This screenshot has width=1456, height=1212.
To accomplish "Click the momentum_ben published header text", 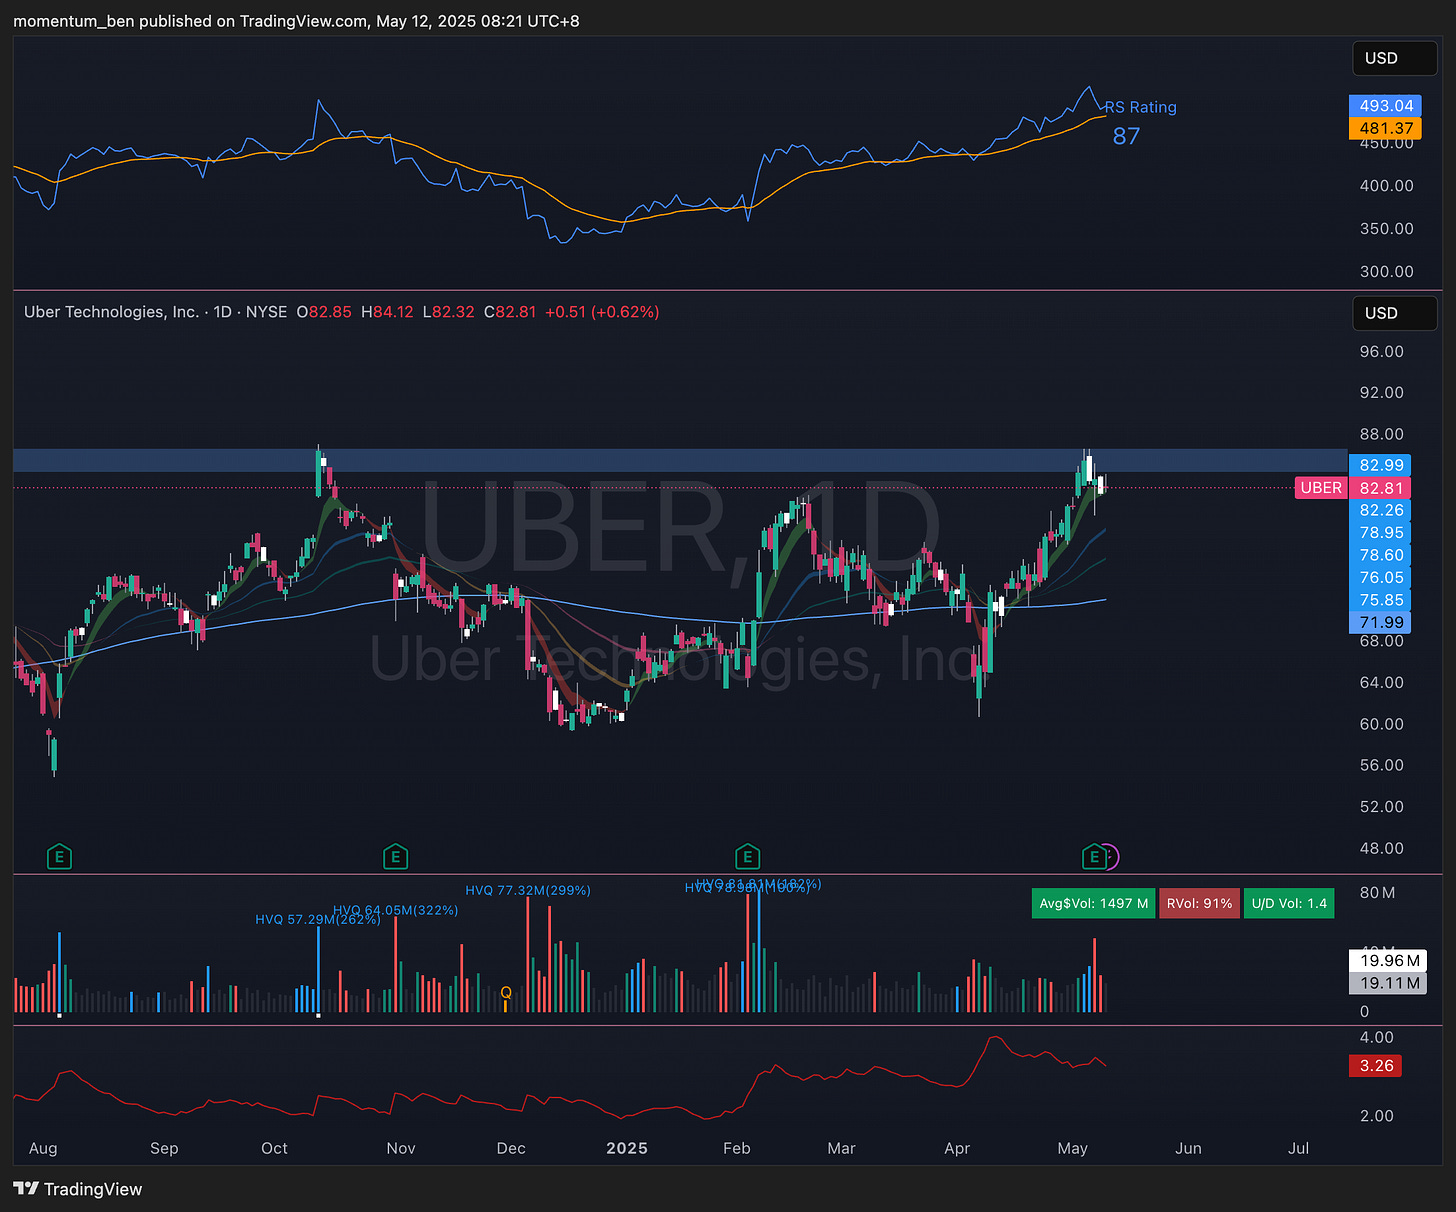I will point(296,21).
